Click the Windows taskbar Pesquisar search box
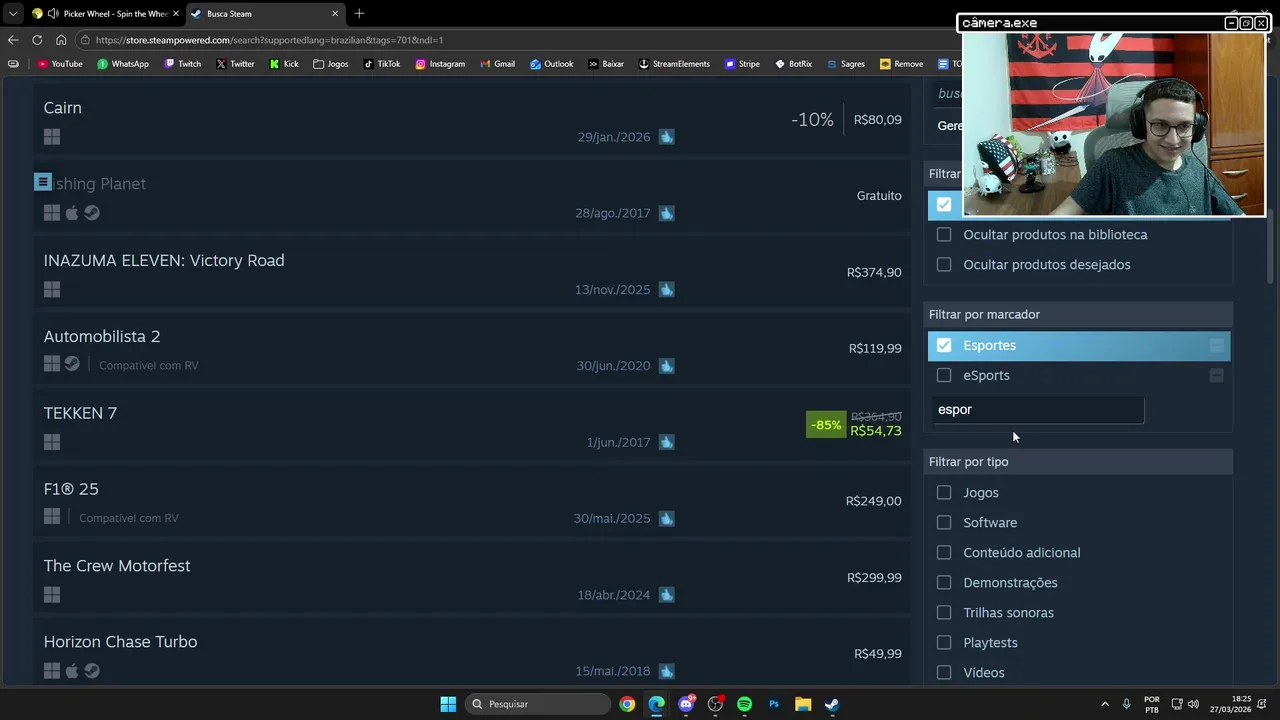 pos(537,704)
